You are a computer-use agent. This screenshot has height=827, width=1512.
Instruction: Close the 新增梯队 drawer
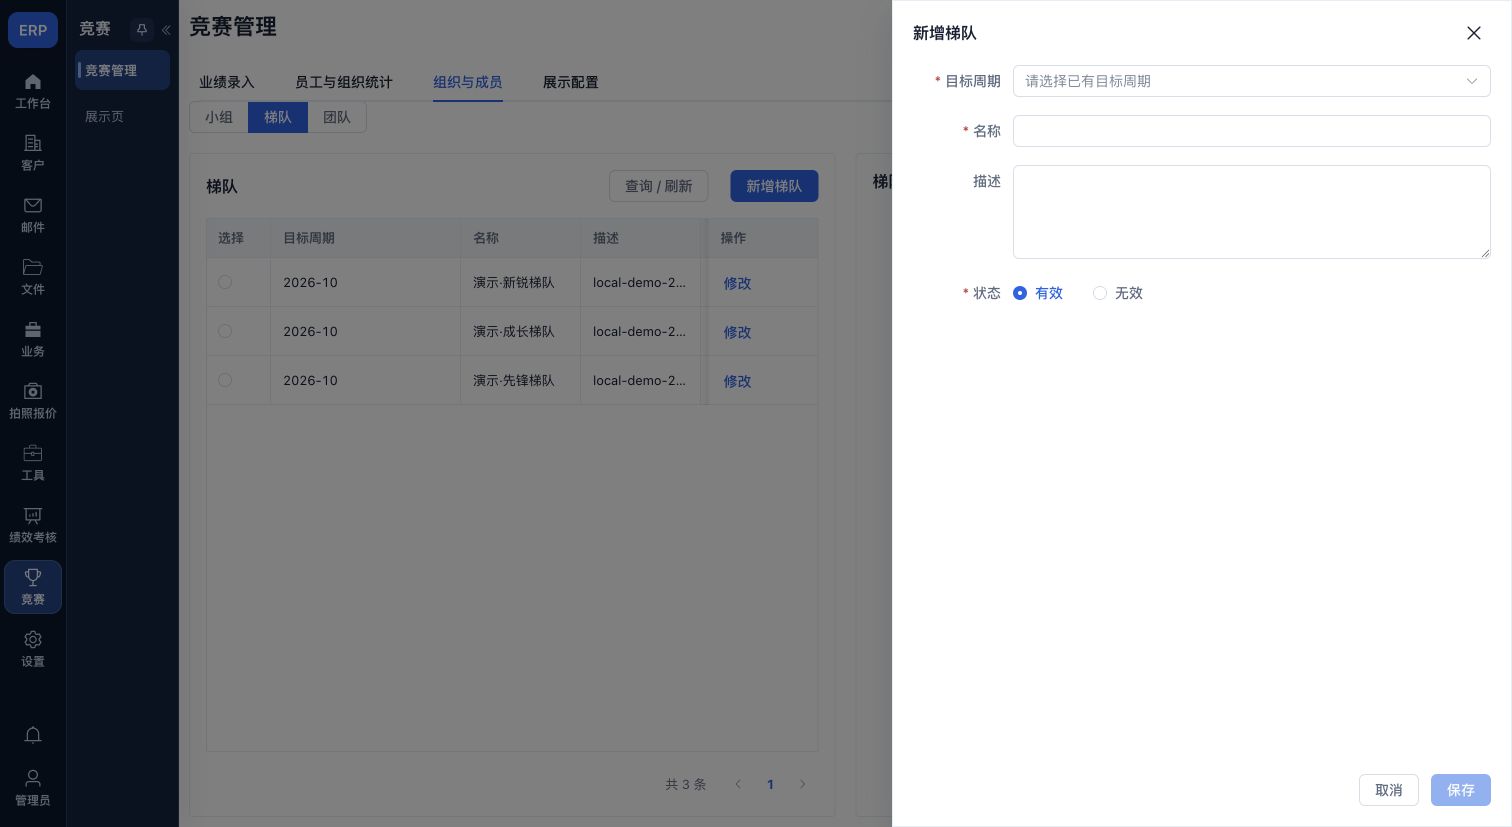pyautogui.click(x=1473, y=33)
